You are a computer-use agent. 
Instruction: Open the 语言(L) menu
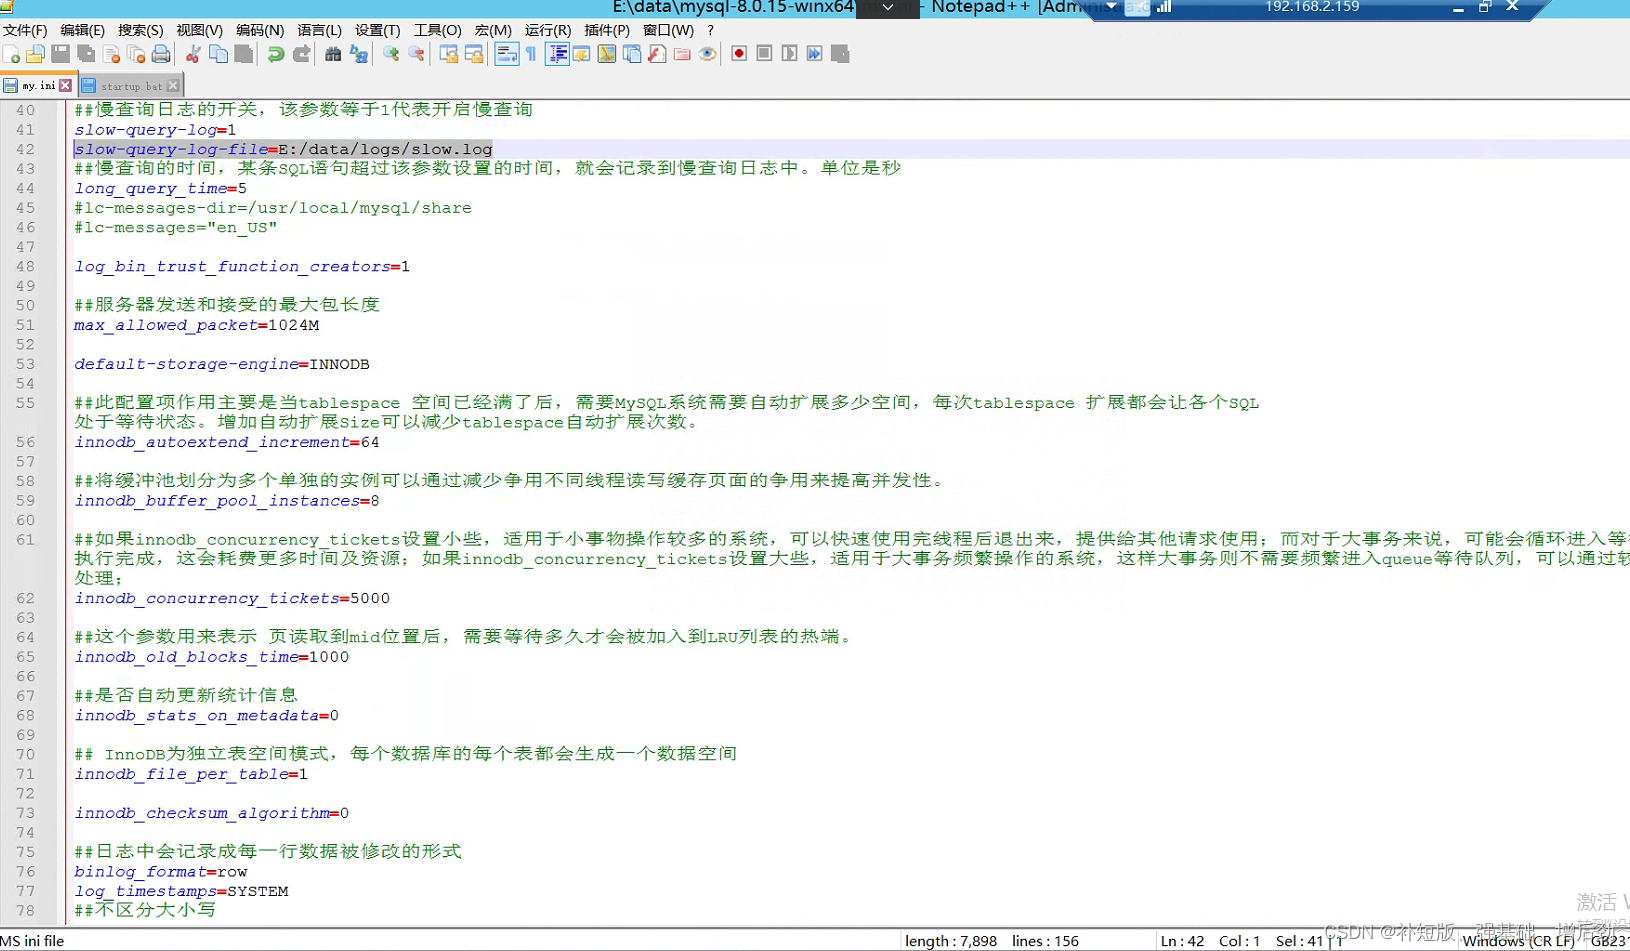pyautogui.click(x=319, y=30)
